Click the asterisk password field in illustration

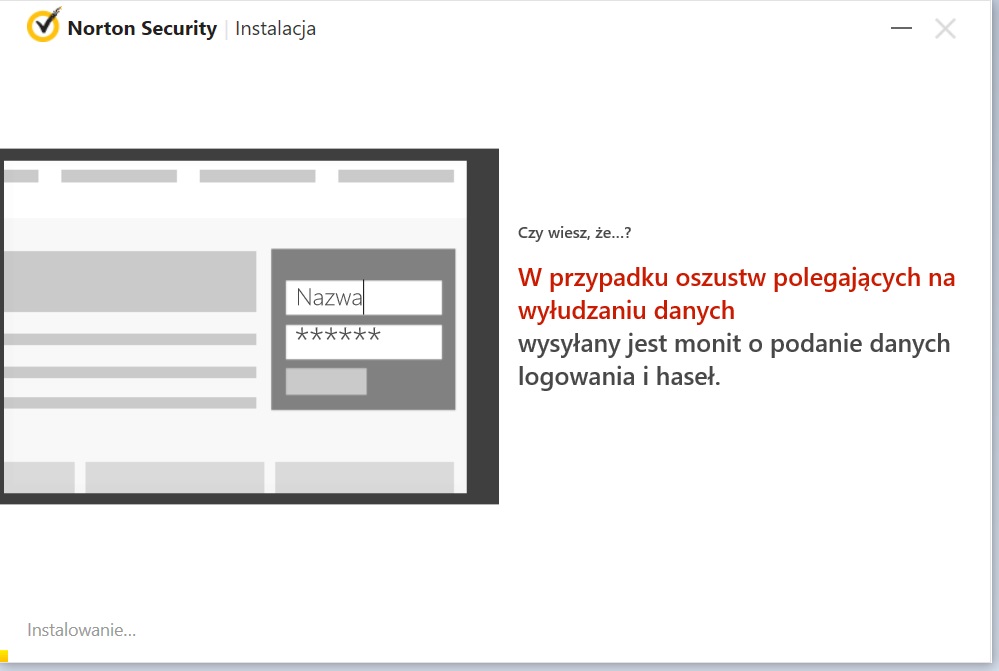[x=363, y=341]
